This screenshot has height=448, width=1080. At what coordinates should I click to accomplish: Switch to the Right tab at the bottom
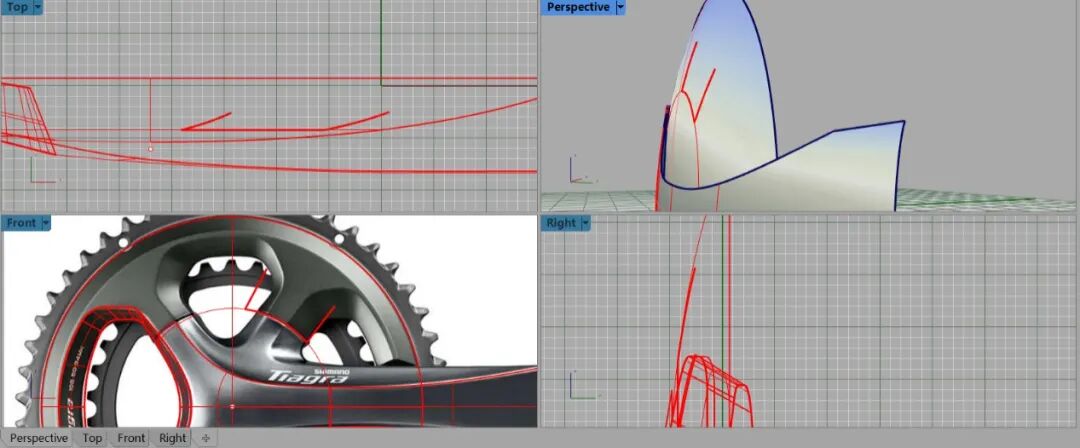pos(172,438)
